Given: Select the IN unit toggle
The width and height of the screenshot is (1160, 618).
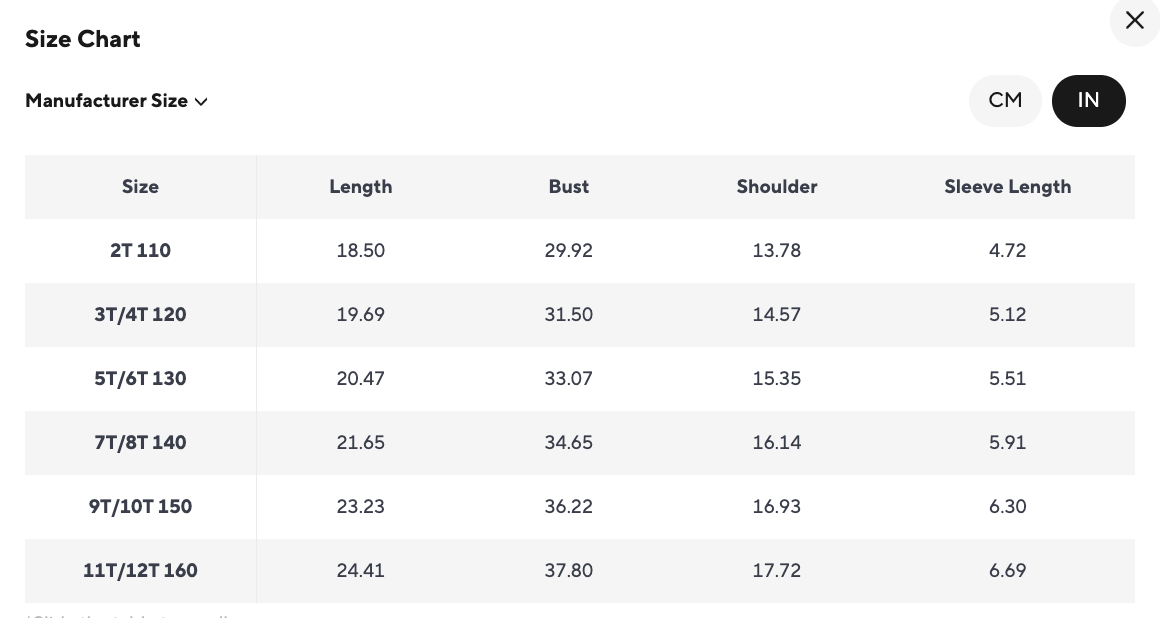Looking at the screenshot, I should click(x=1088, y=100).
